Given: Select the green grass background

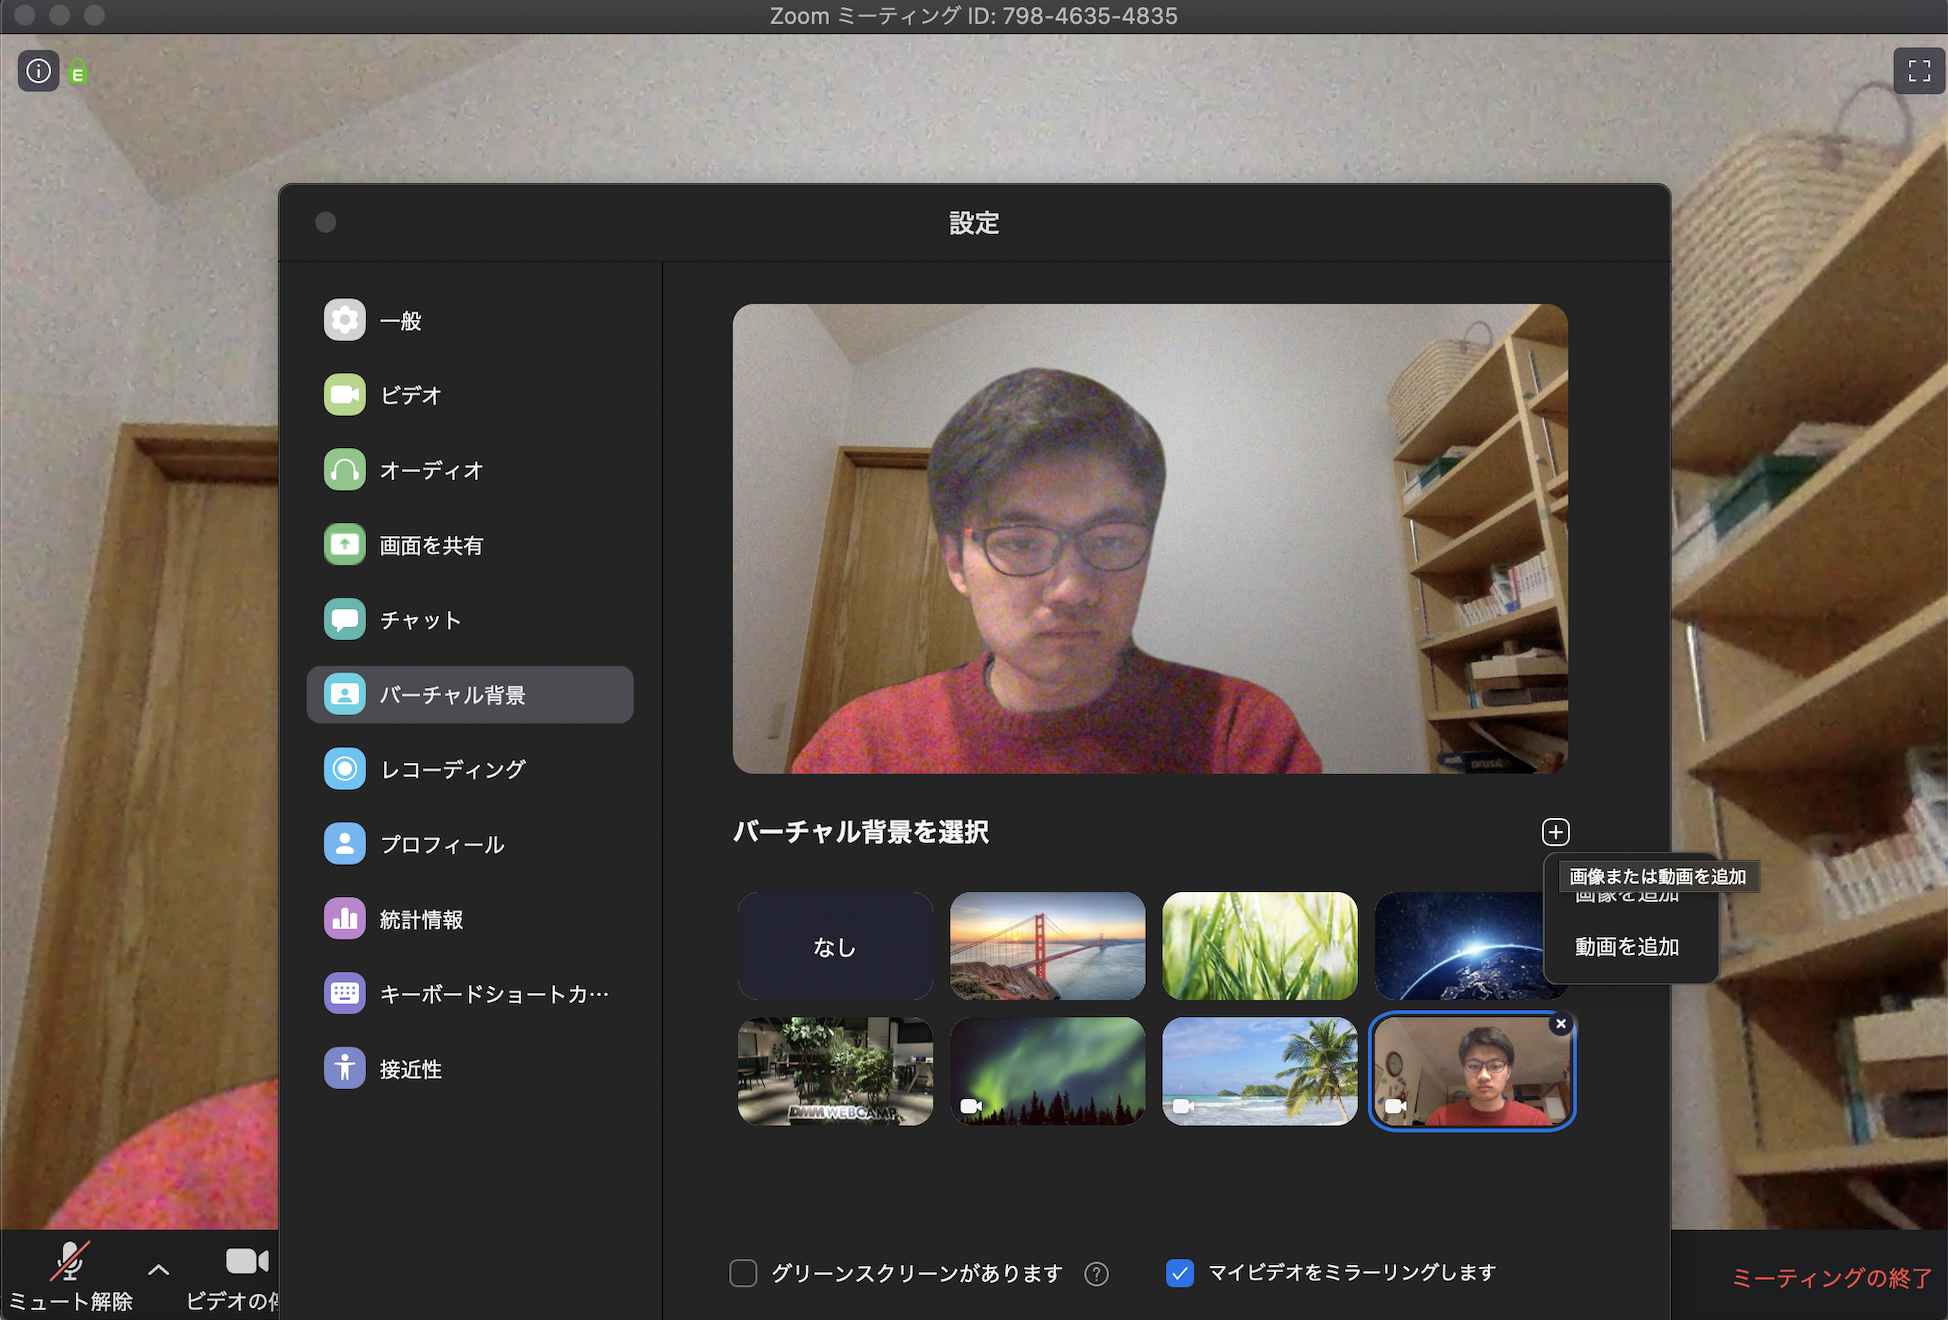Looking at the screenshot, I should tap(1260, 946).
